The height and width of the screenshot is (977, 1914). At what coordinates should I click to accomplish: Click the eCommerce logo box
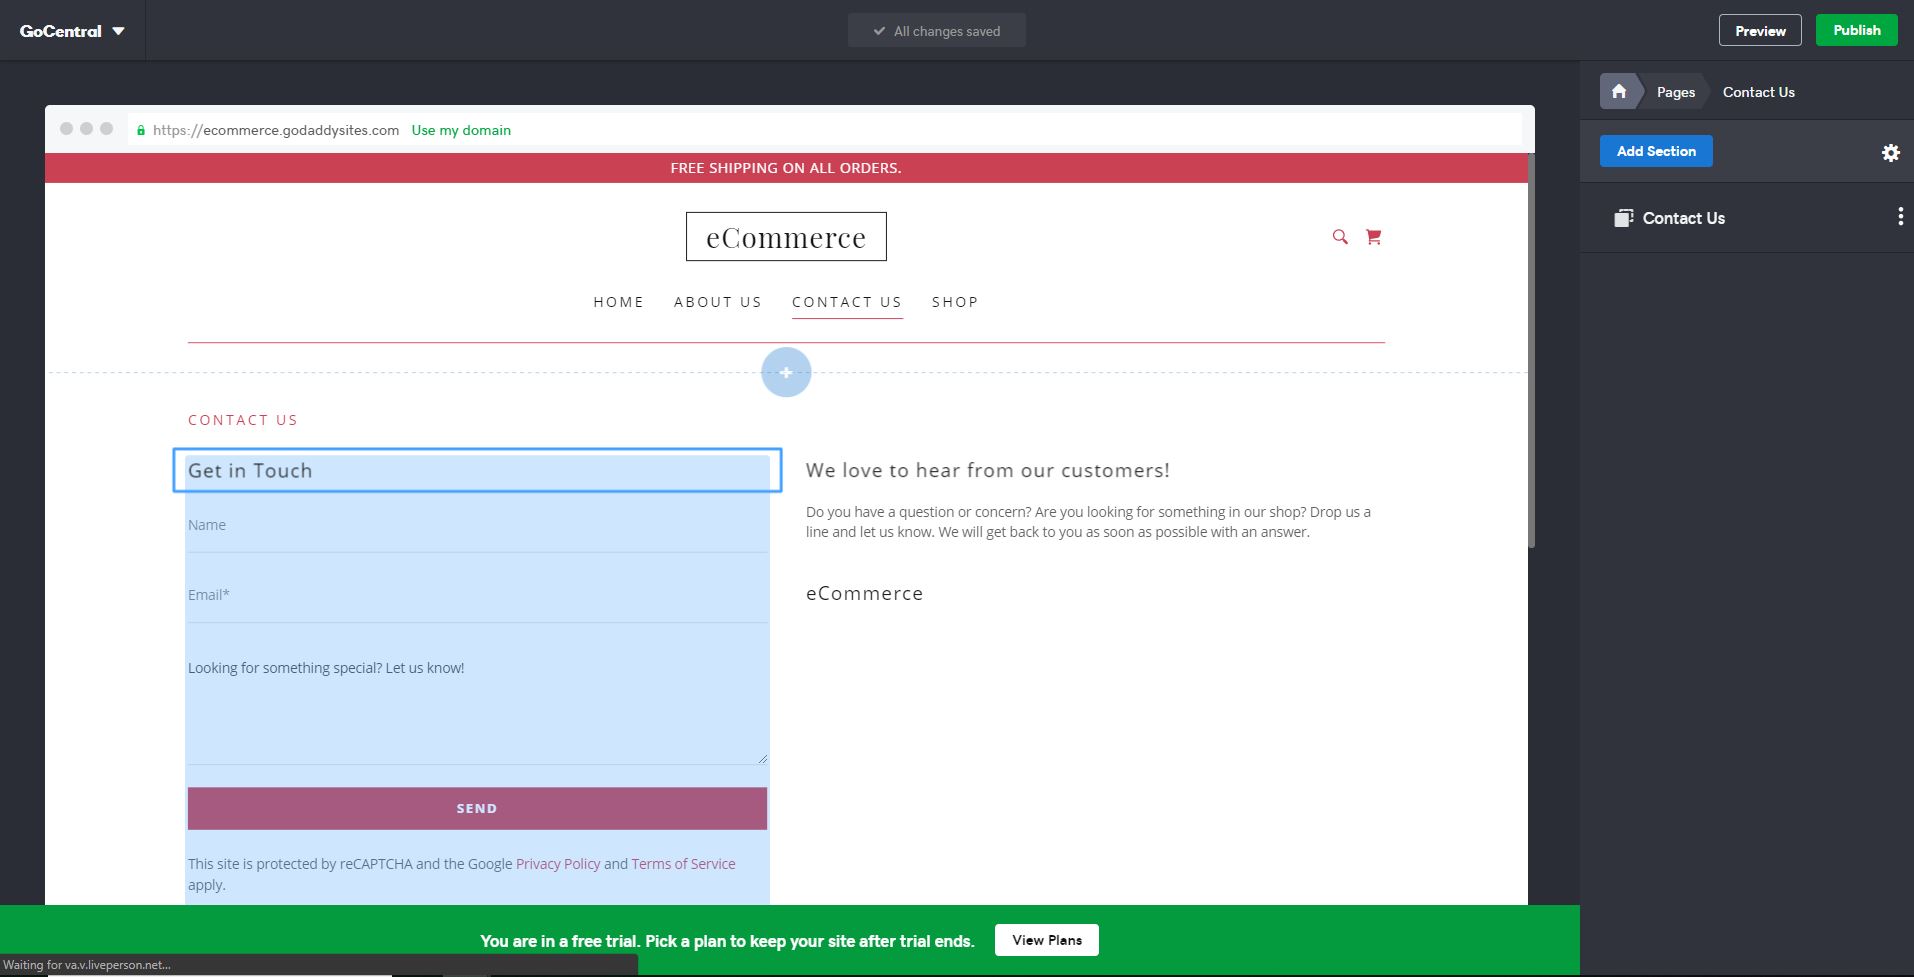tap(786, 237)
